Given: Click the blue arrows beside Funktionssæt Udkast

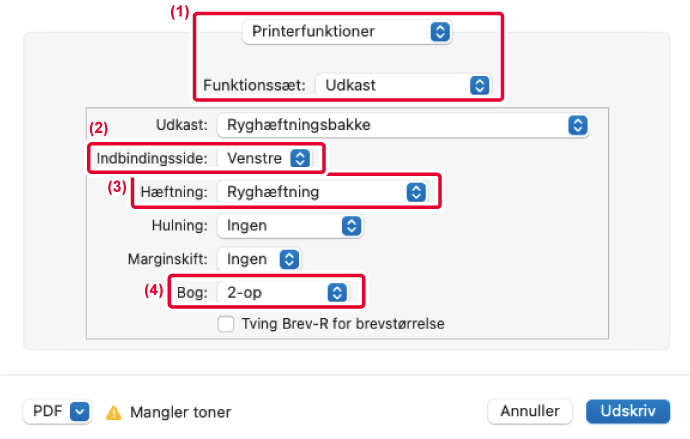Looking at the screenshot, I should tap(479, 85).
